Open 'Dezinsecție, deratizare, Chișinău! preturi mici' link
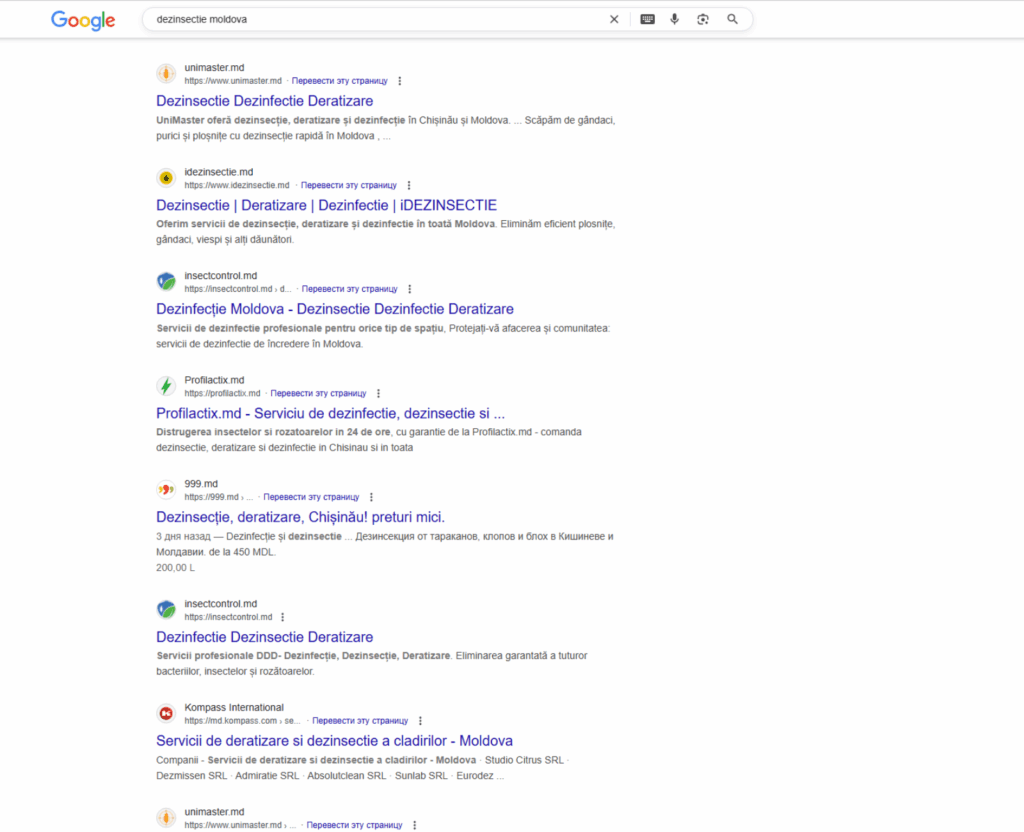 tap(300, 517)
